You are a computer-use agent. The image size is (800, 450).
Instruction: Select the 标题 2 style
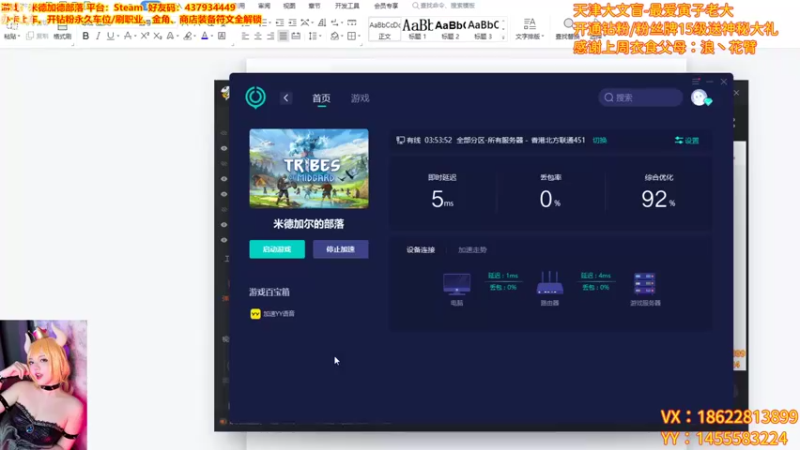click(450, 30)
